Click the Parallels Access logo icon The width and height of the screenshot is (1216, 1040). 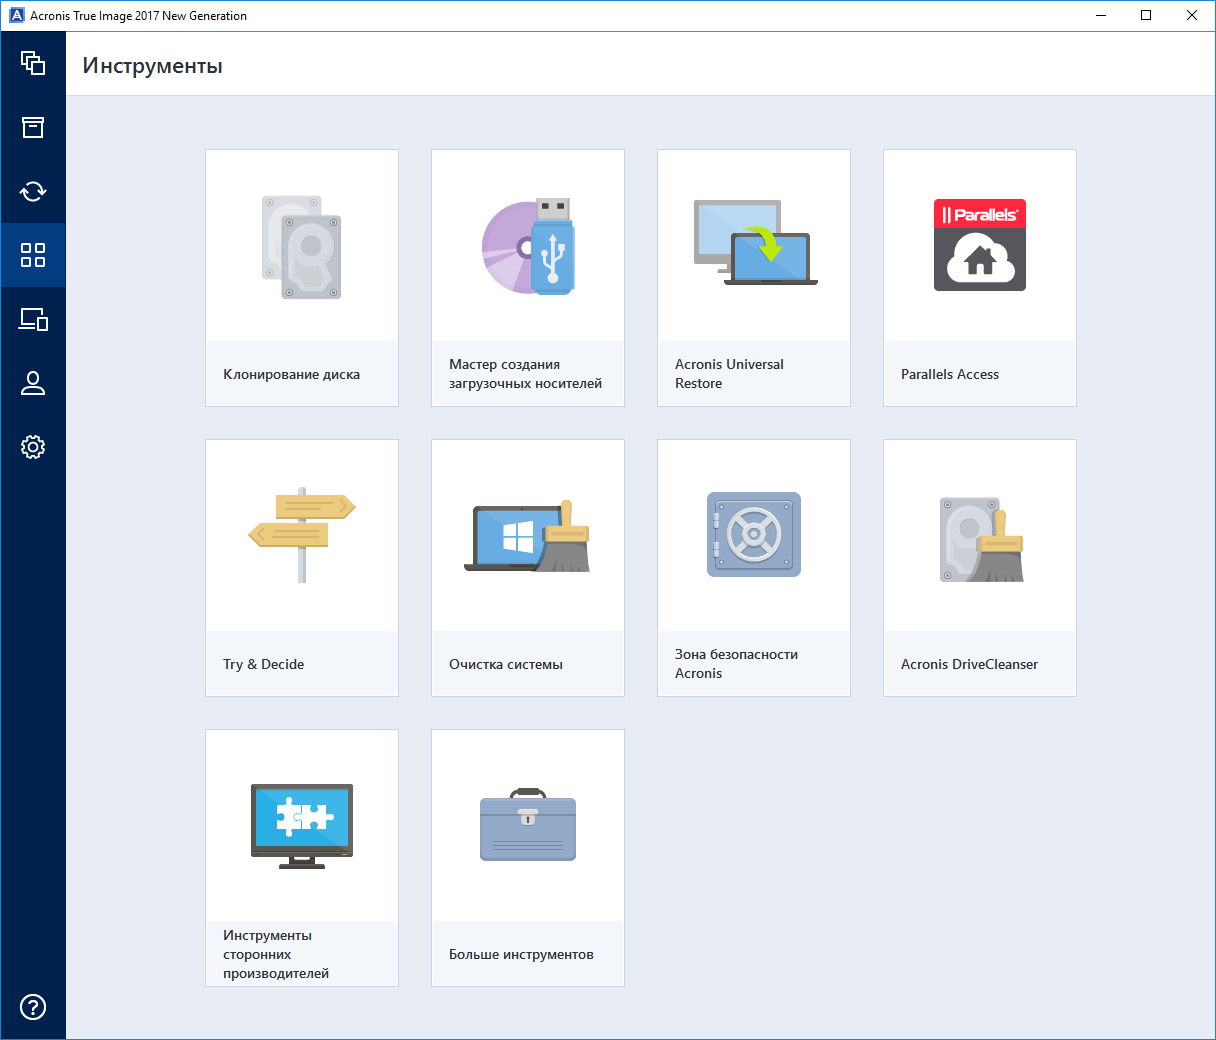pyautogui.click(x=980, y=245)
